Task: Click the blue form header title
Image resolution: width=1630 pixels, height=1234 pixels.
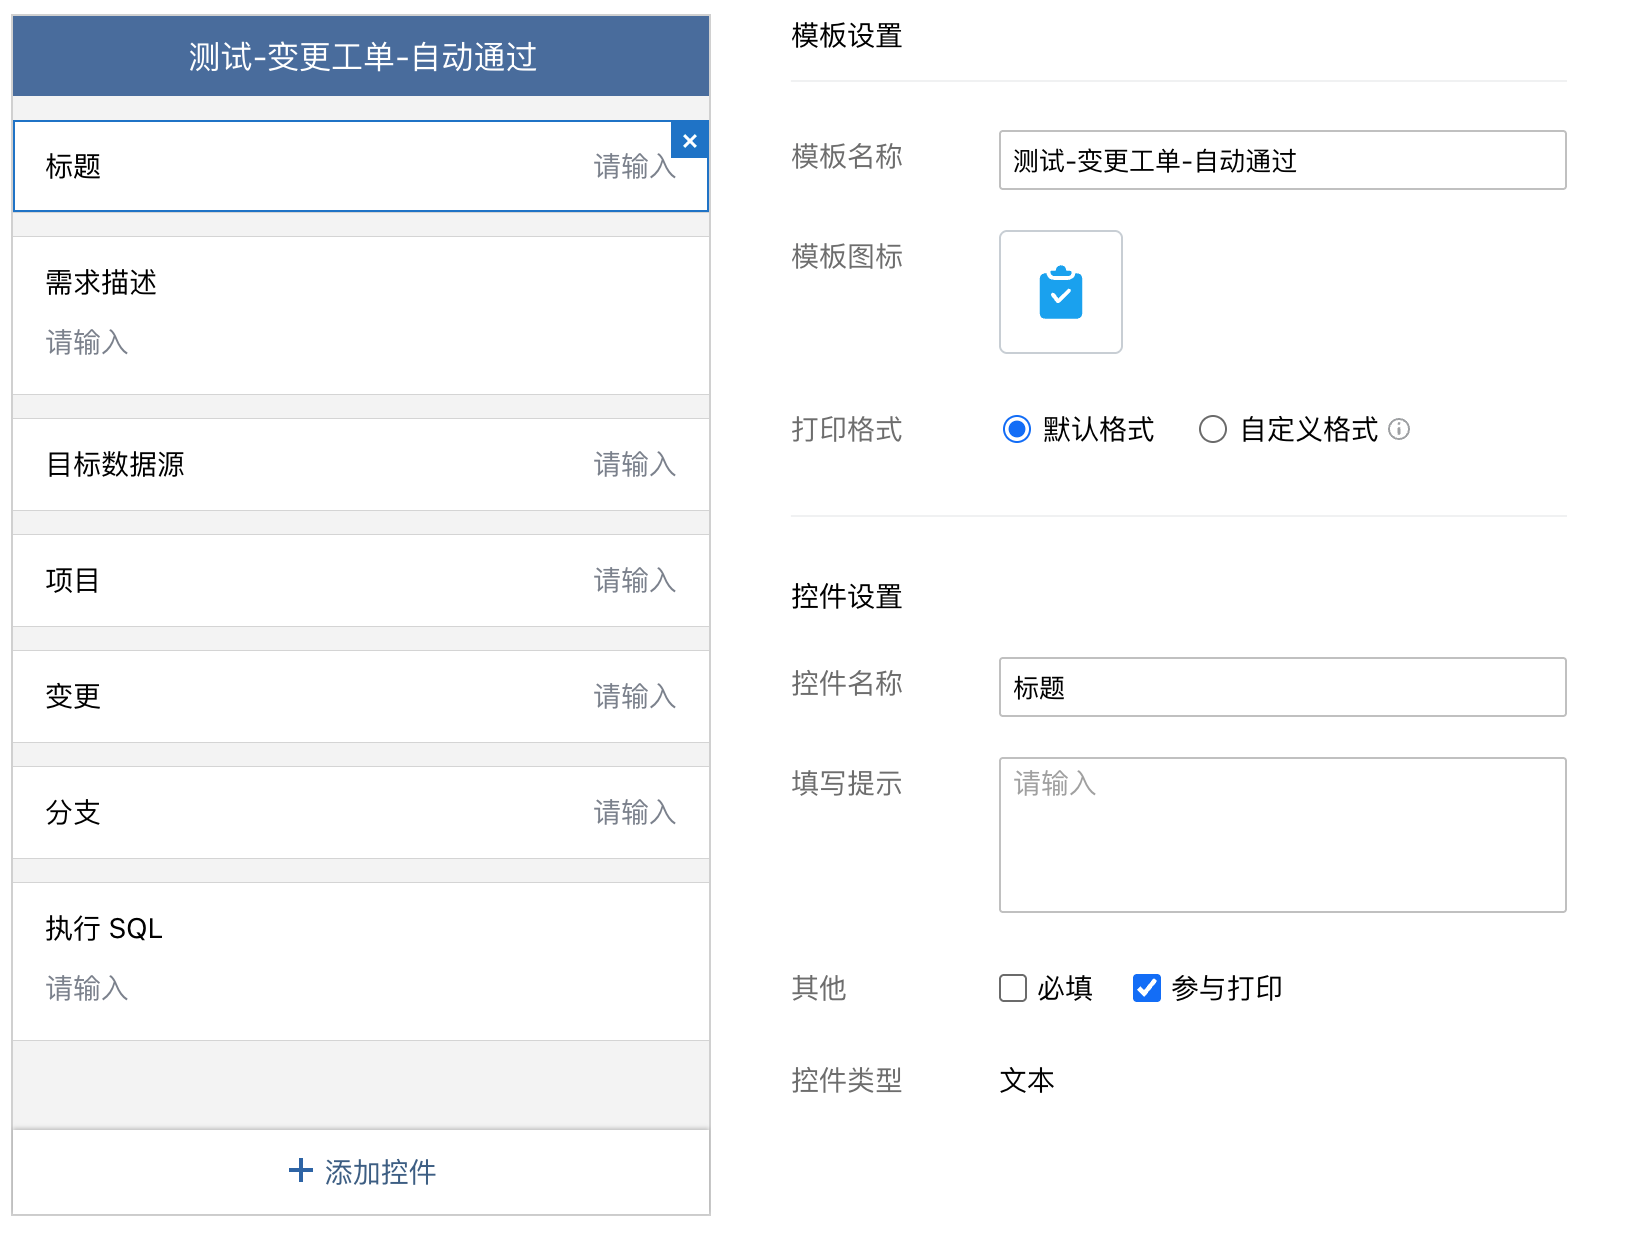Action: click(362, 57)
